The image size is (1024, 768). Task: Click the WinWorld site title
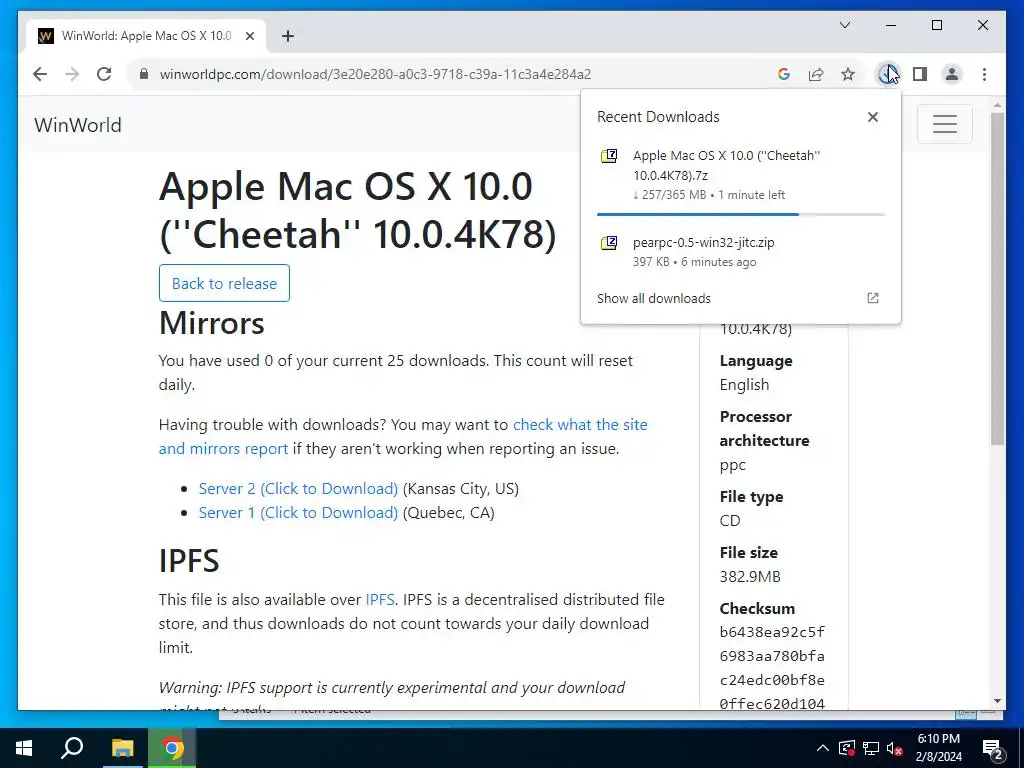pyautogui.click(x=78, y=125)
